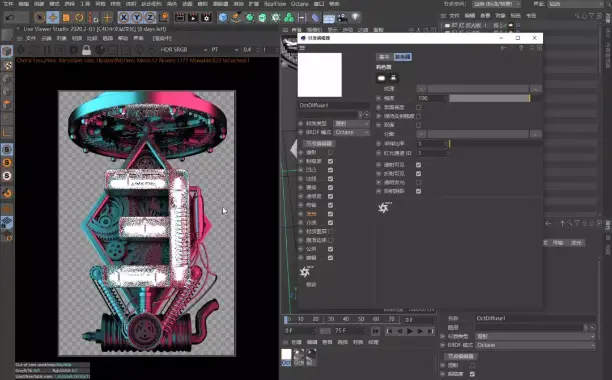
Task: Open the HDR SRGB dropdown
Action: pyautogui.click(x=183, y=50)
